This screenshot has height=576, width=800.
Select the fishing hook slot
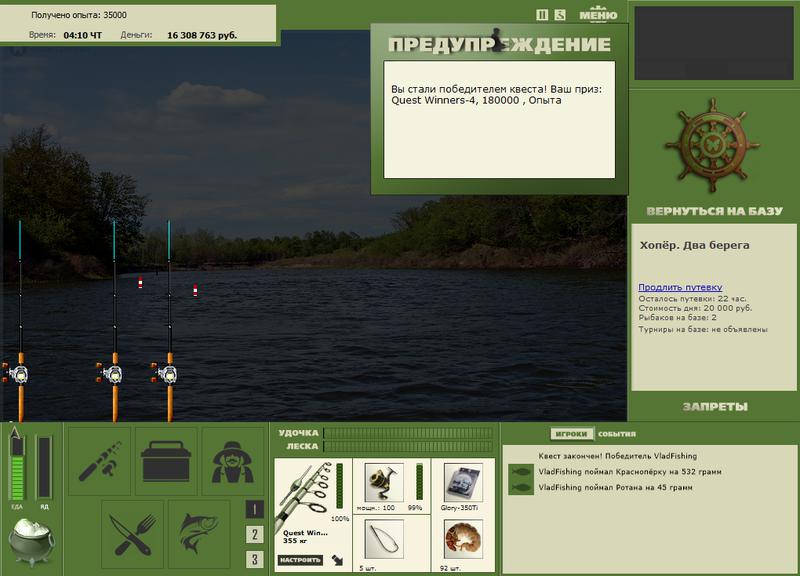pos(384,539)
